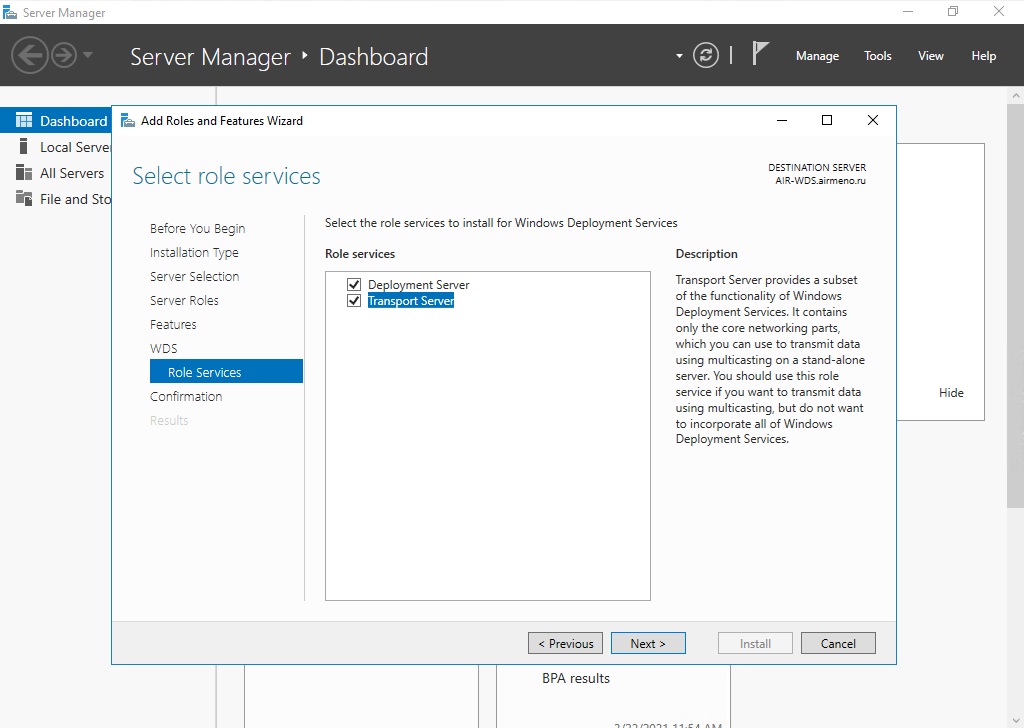Open dropdown arrow left of refresh icon
The height and width of the screenshot is (728, 1024).
(x=680, y=56)
